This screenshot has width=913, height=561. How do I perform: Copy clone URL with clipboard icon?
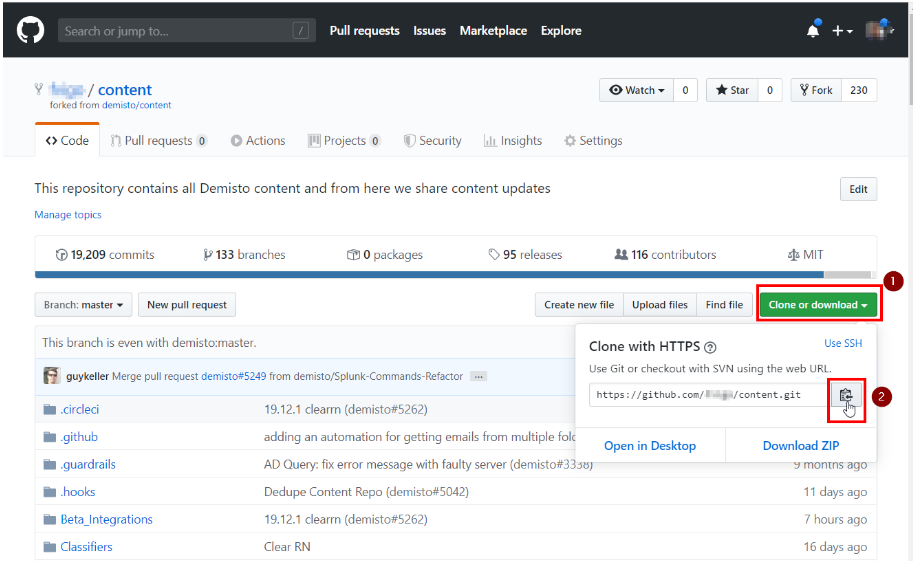(846, 396)
